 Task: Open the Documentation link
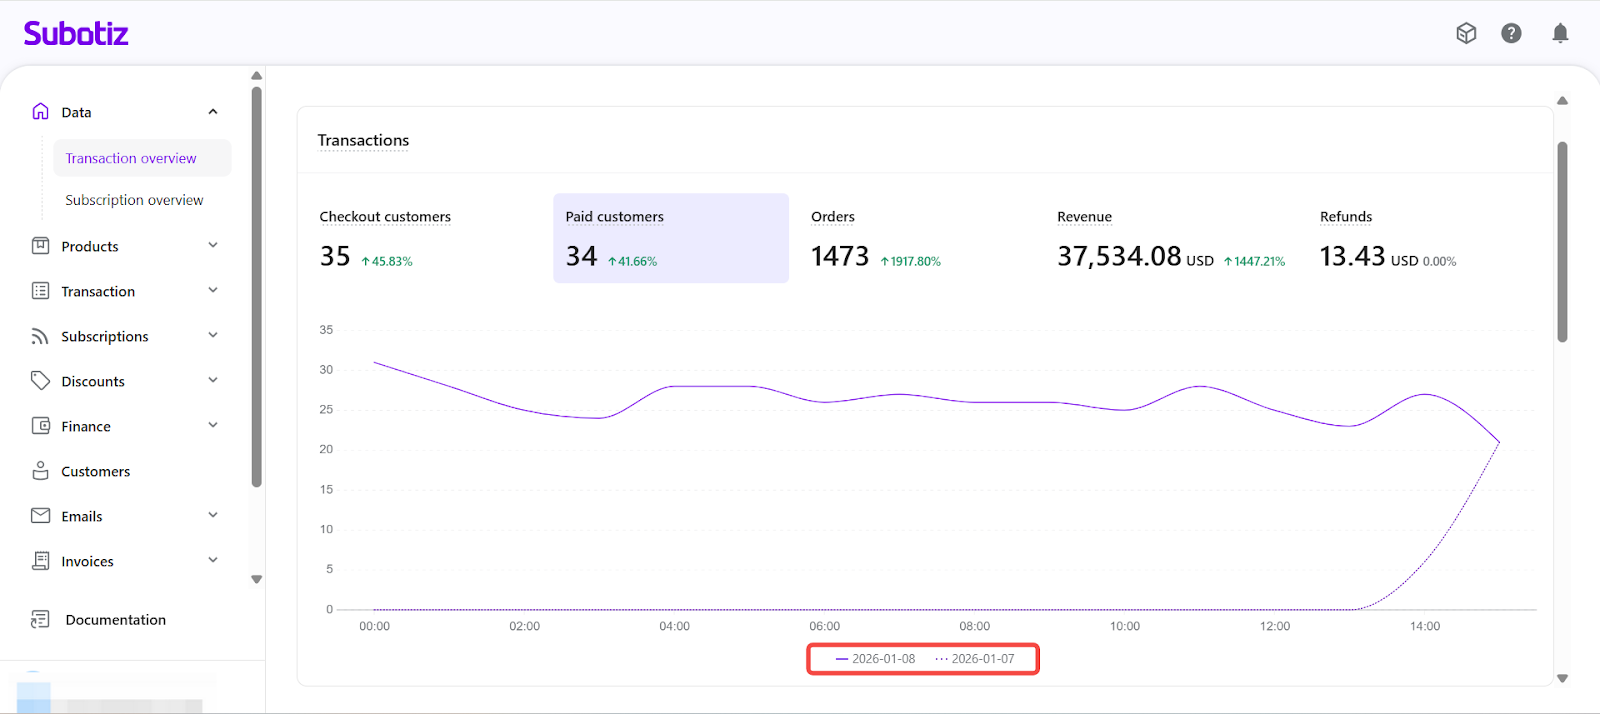[x=115, y=620]
